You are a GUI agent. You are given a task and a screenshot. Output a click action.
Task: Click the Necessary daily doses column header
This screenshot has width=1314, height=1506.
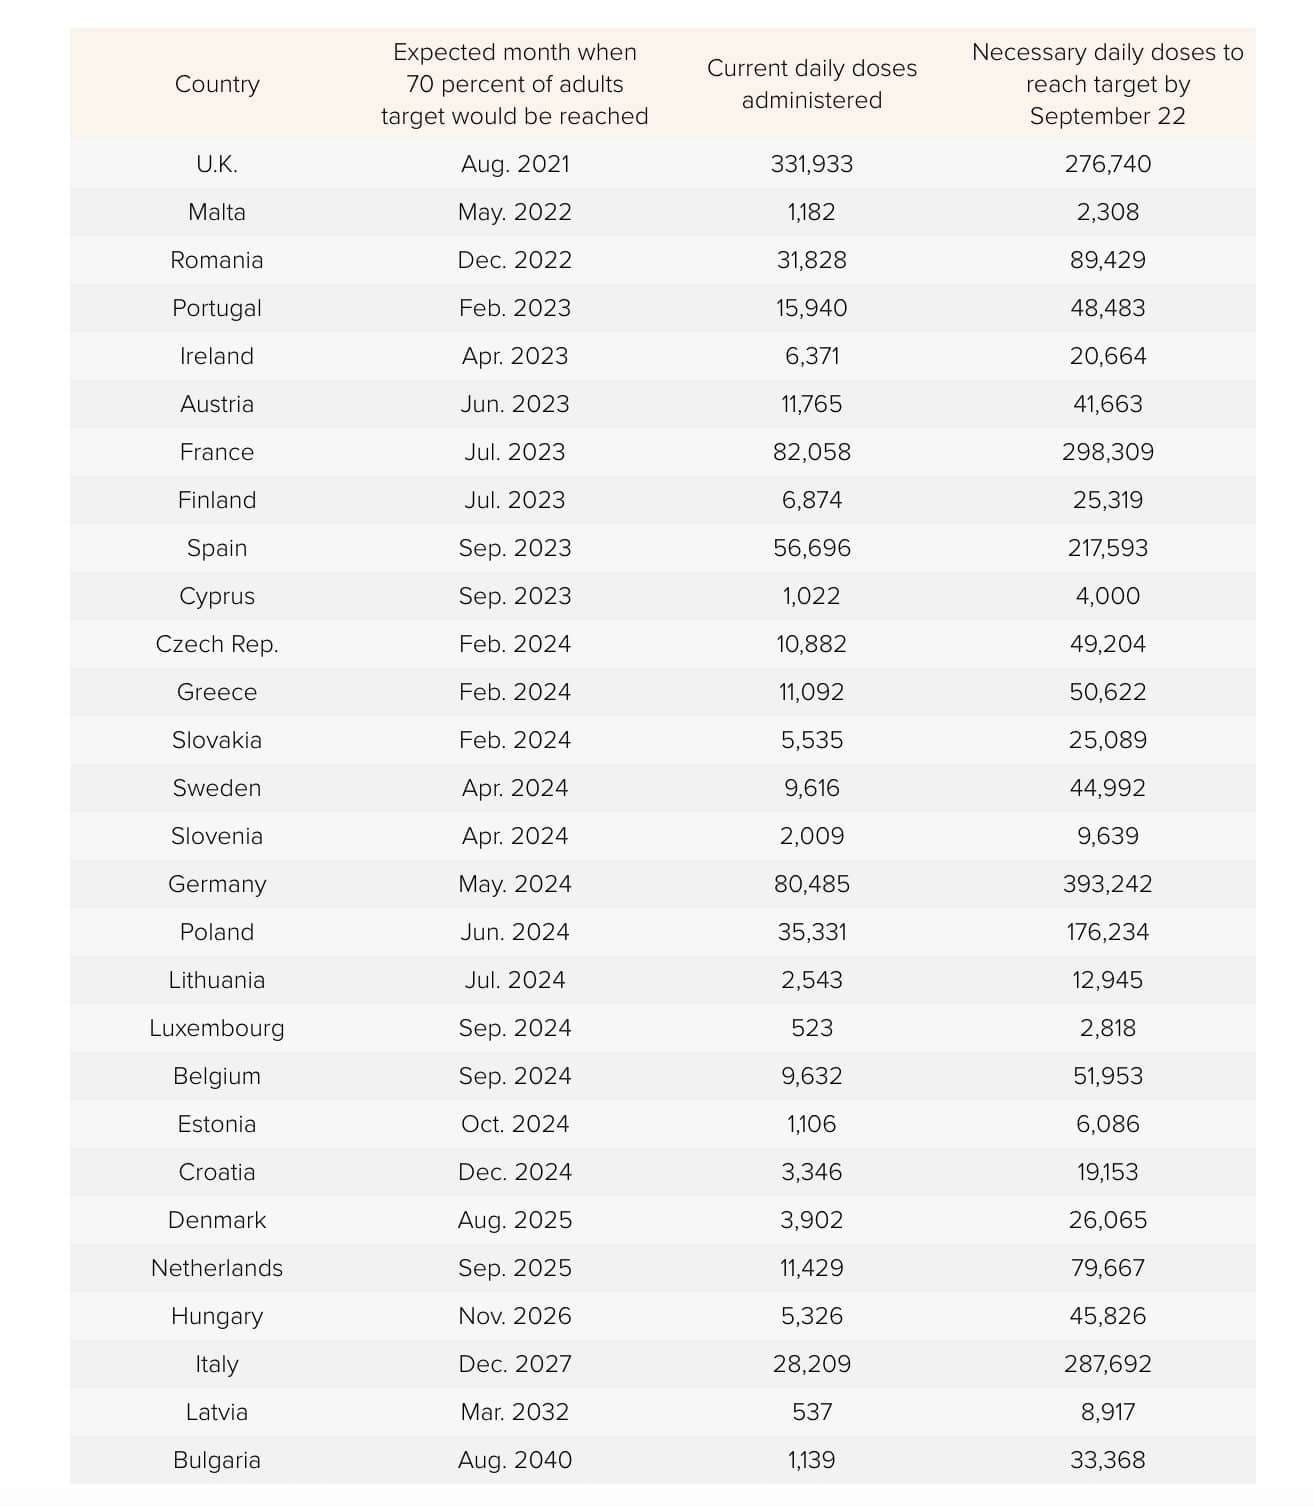pos(1107,84)
